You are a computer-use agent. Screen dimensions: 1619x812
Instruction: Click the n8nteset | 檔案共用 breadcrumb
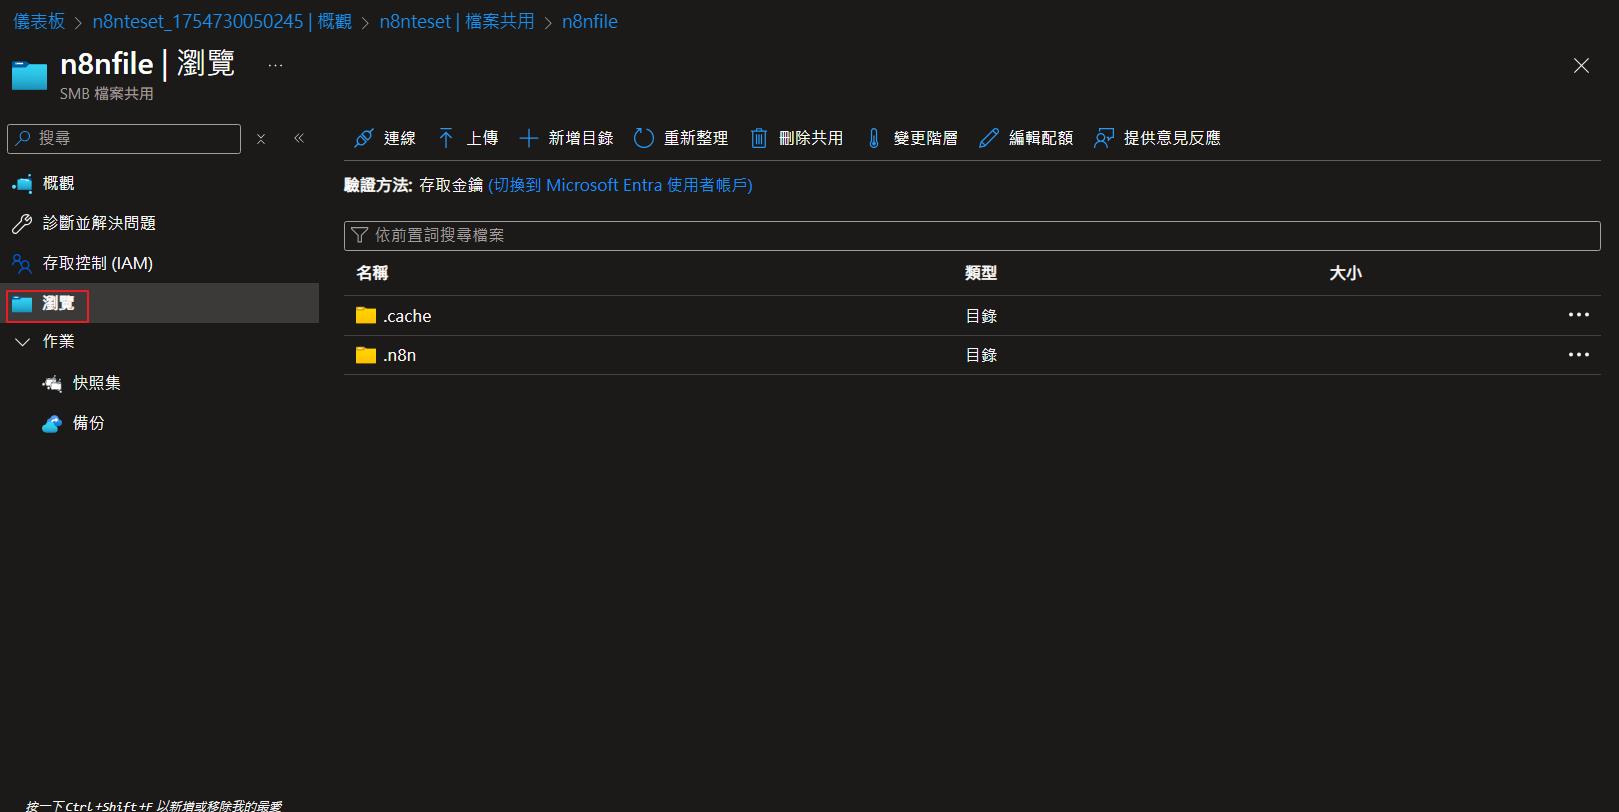pos(457,21)
